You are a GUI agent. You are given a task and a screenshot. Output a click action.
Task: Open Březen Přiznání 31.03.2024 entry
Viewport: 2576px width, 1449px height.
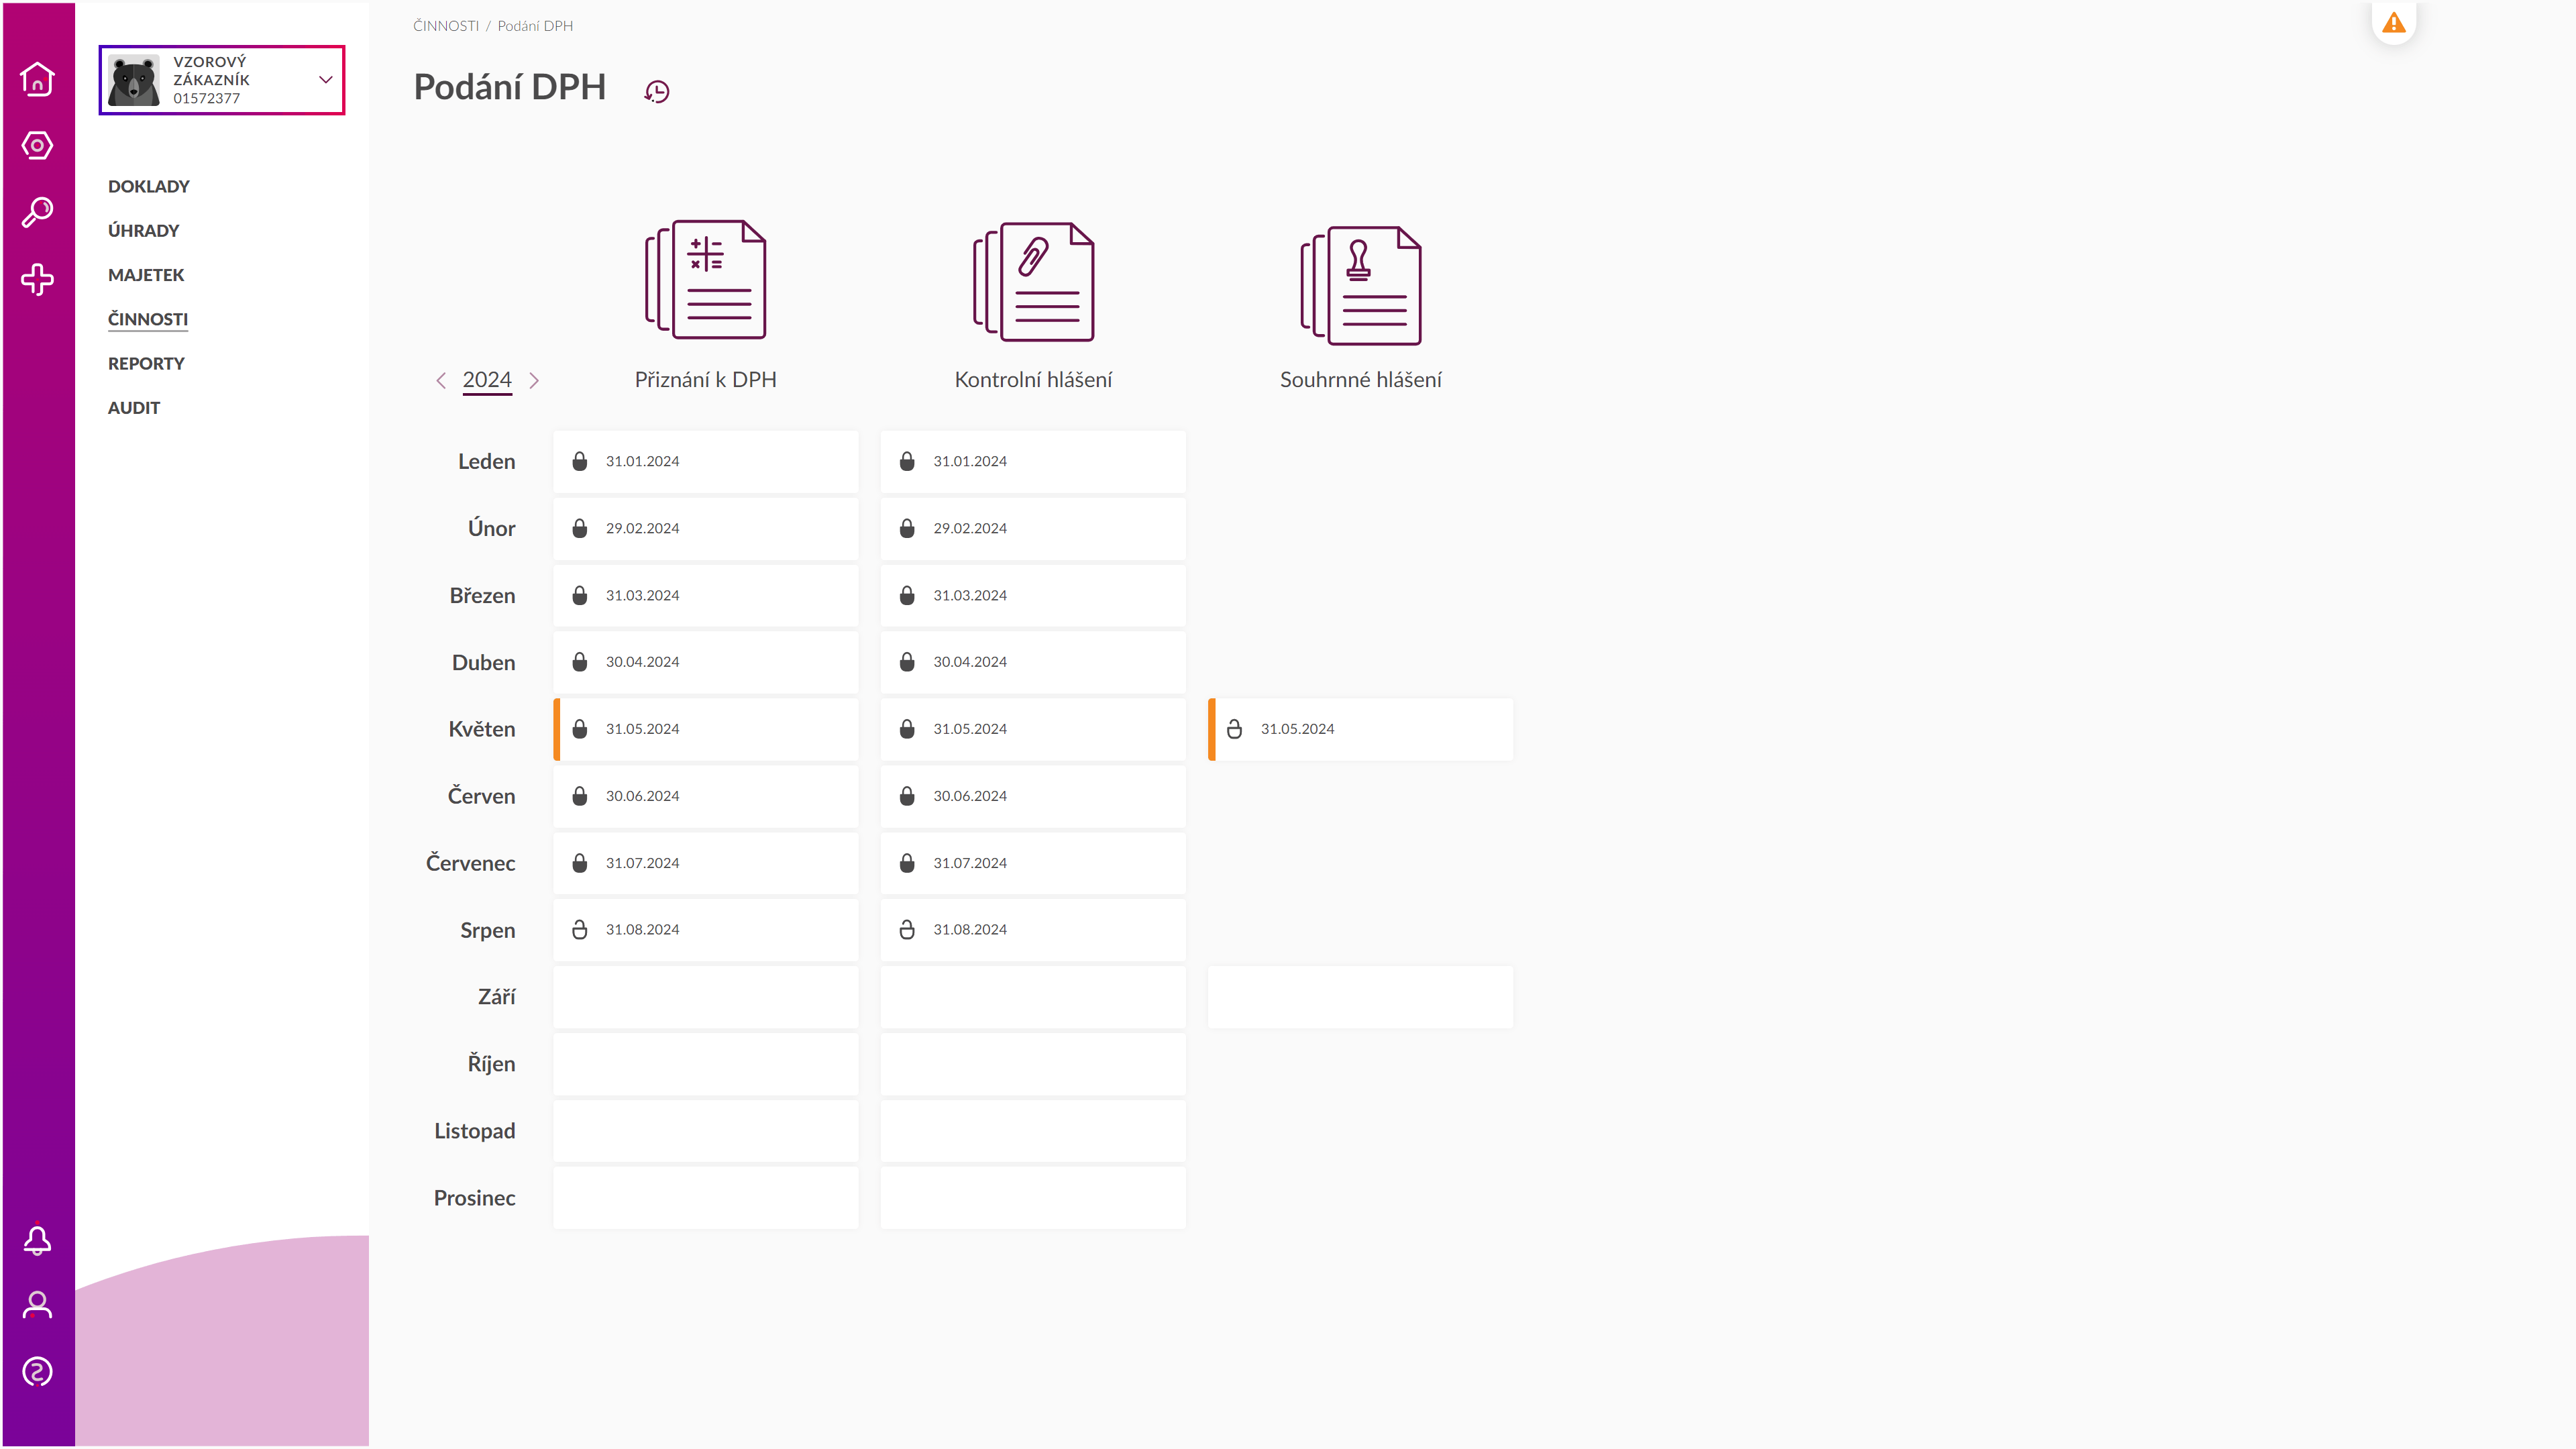pyautogui.click(x=706, y=595)
